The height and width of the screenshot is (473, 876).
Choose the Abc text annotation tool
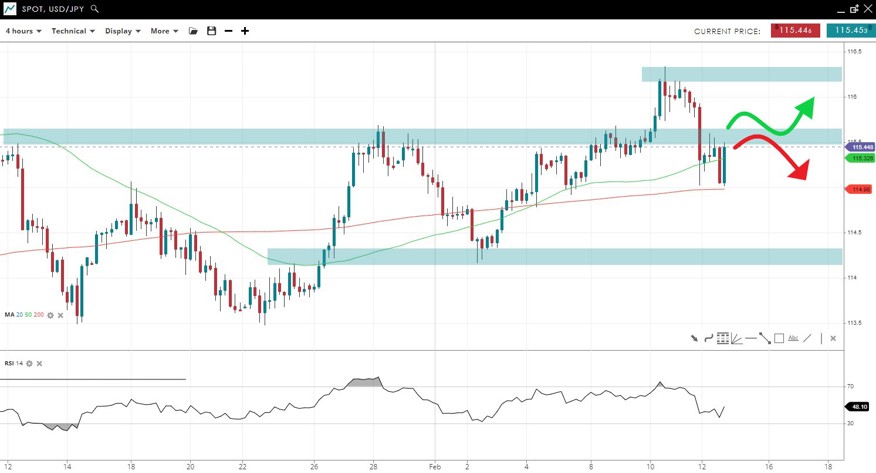click(x=793, y=338)
